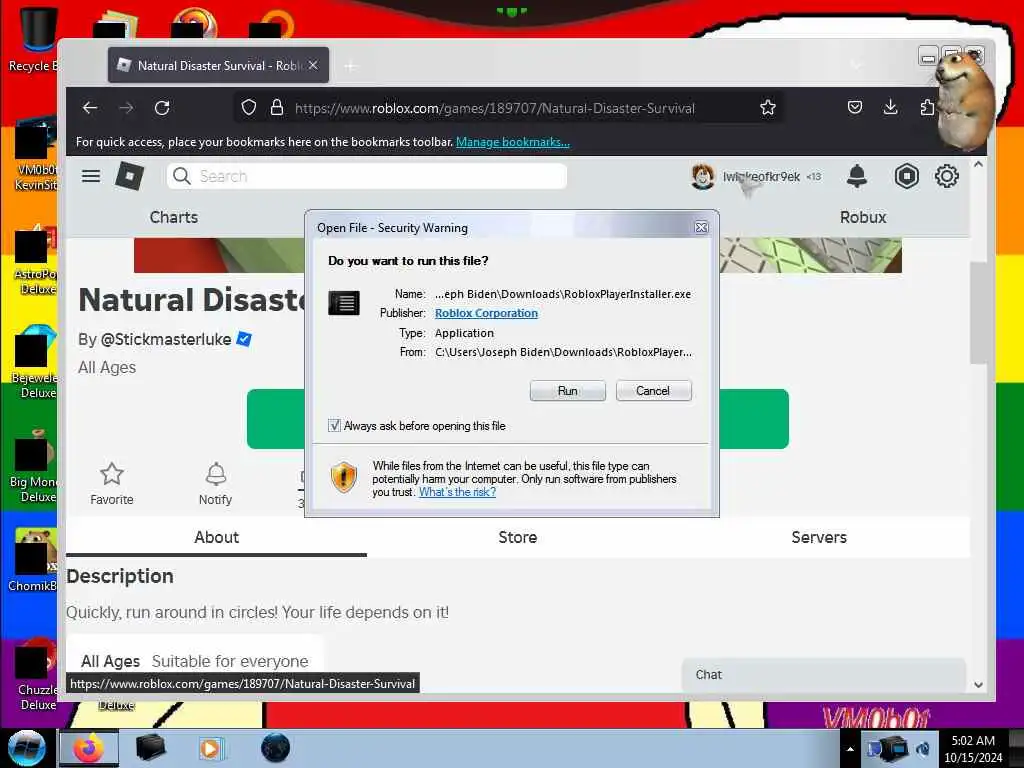Click the volume tray icon
Viewport: 1024px width, 768px height.
[922, 748]
